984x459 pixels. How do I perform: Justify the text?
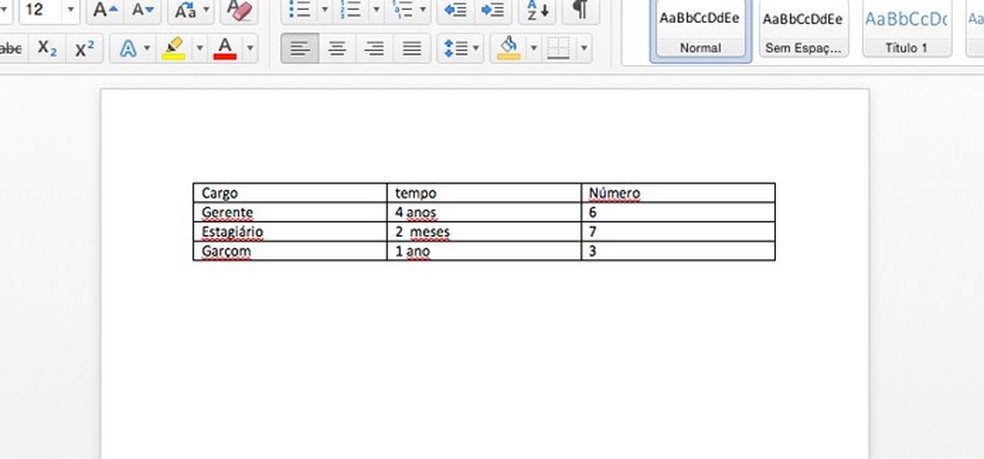[x=412, y=48]
